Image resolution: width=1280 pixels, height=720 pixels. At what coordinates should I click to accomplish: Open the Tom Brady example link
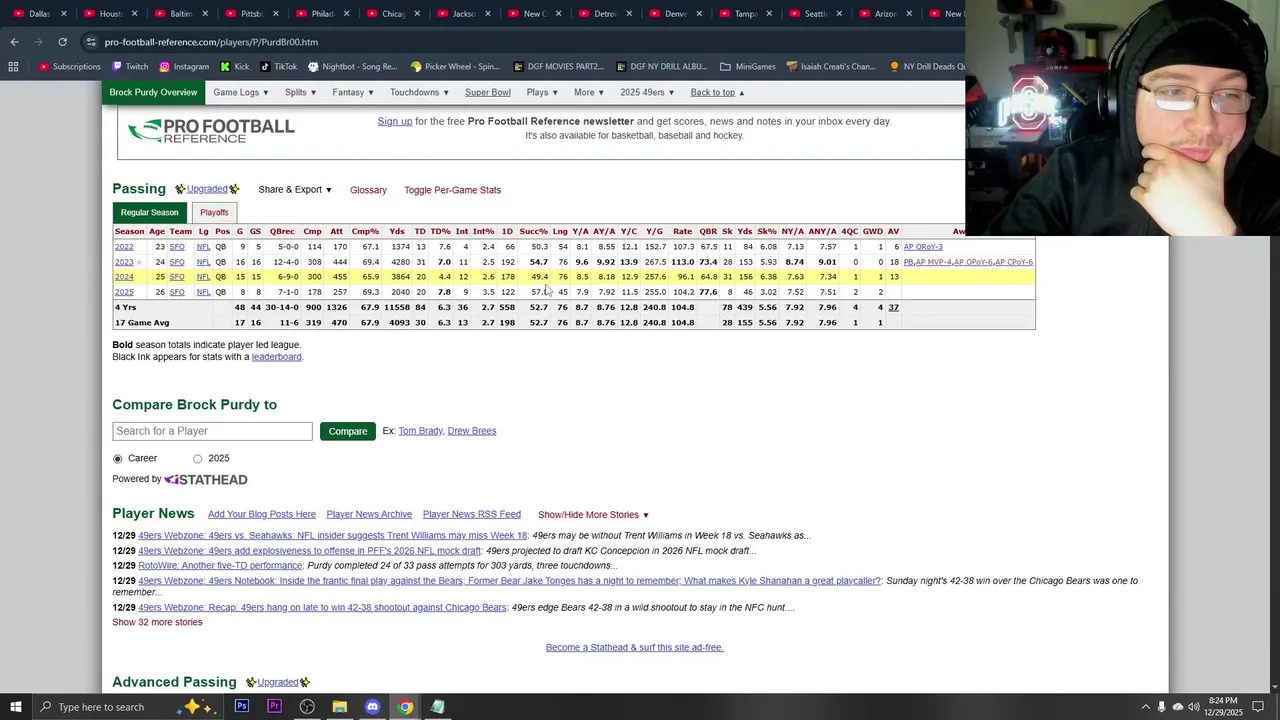coord(420,431)
